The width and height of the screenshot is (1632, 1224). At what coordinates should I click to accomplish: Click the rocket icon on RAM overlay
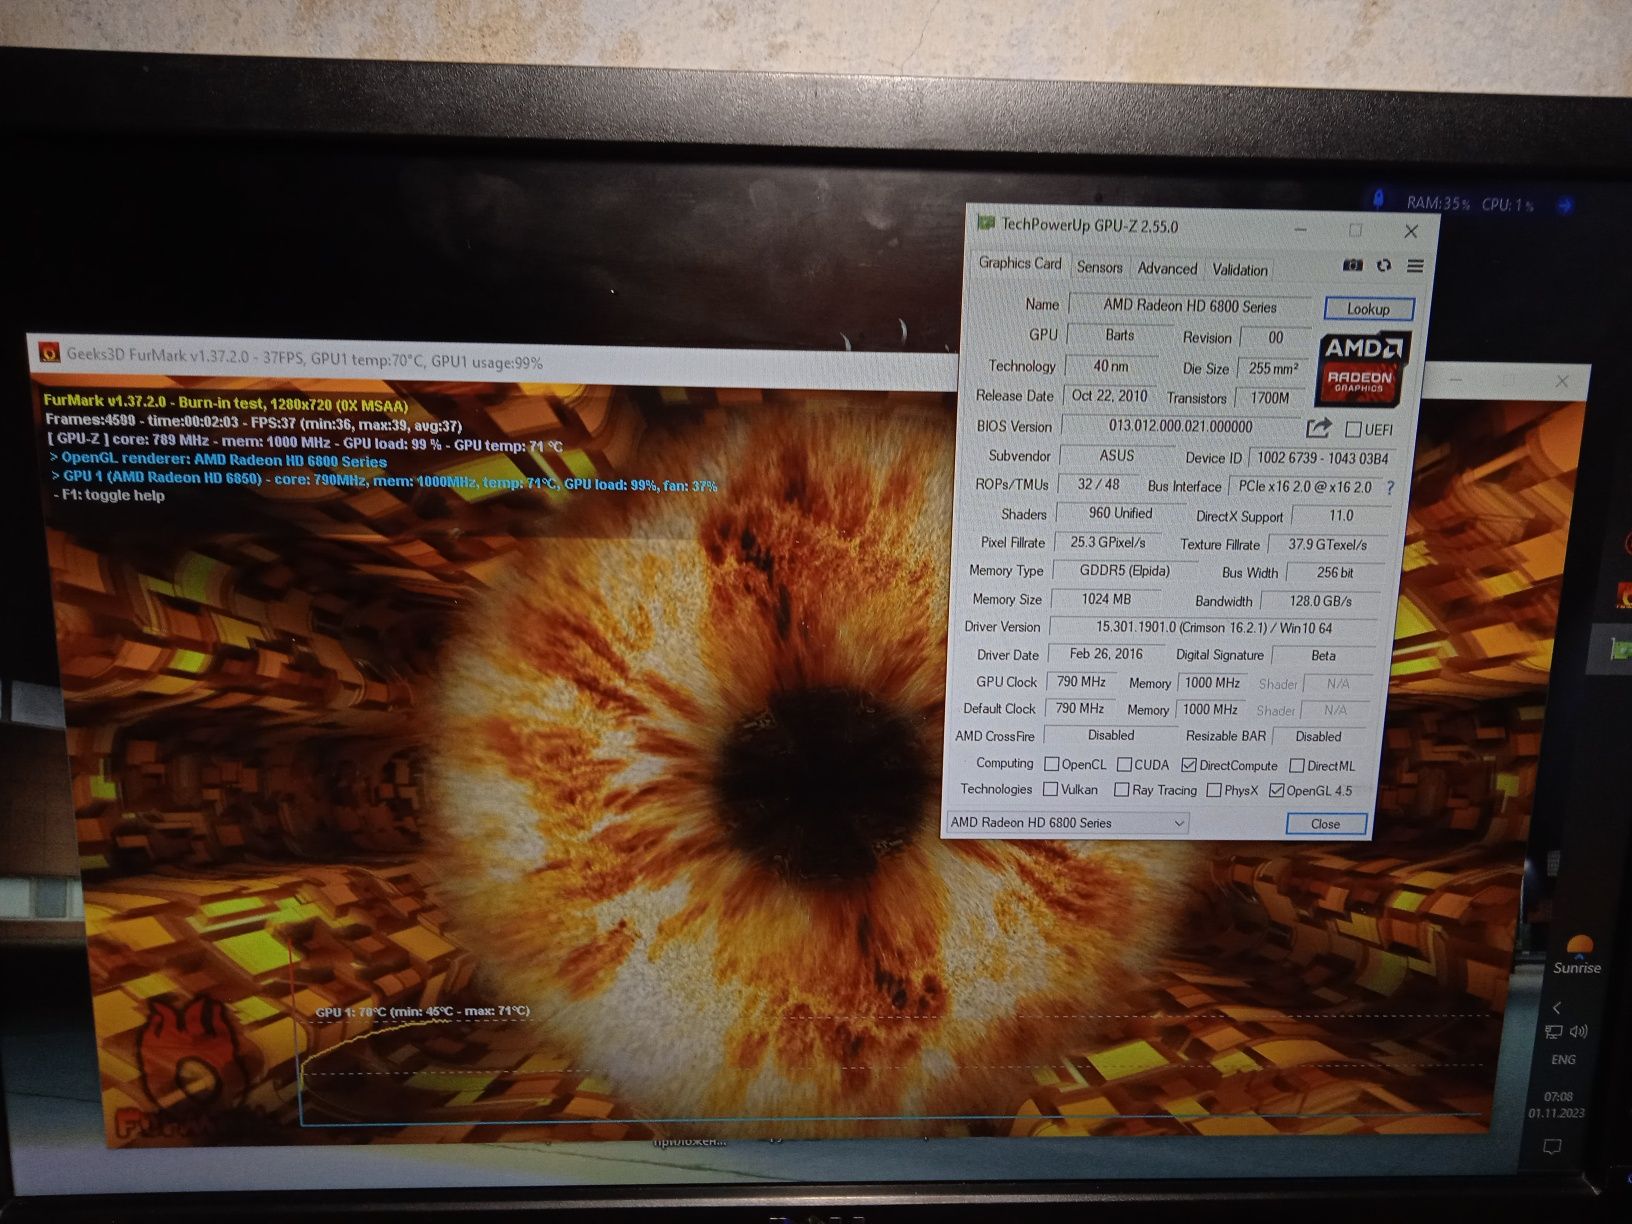[x=1379, y=200]
